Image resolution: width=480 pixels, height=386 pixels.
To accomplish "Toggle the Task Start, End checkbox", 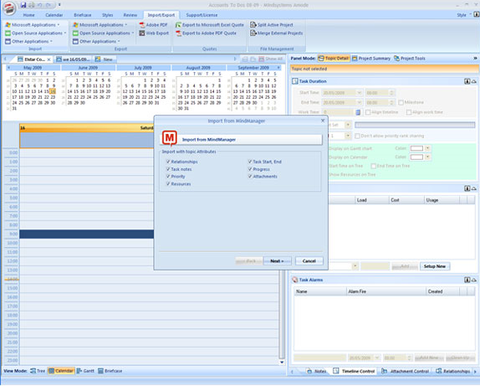I will pos(250,162).
